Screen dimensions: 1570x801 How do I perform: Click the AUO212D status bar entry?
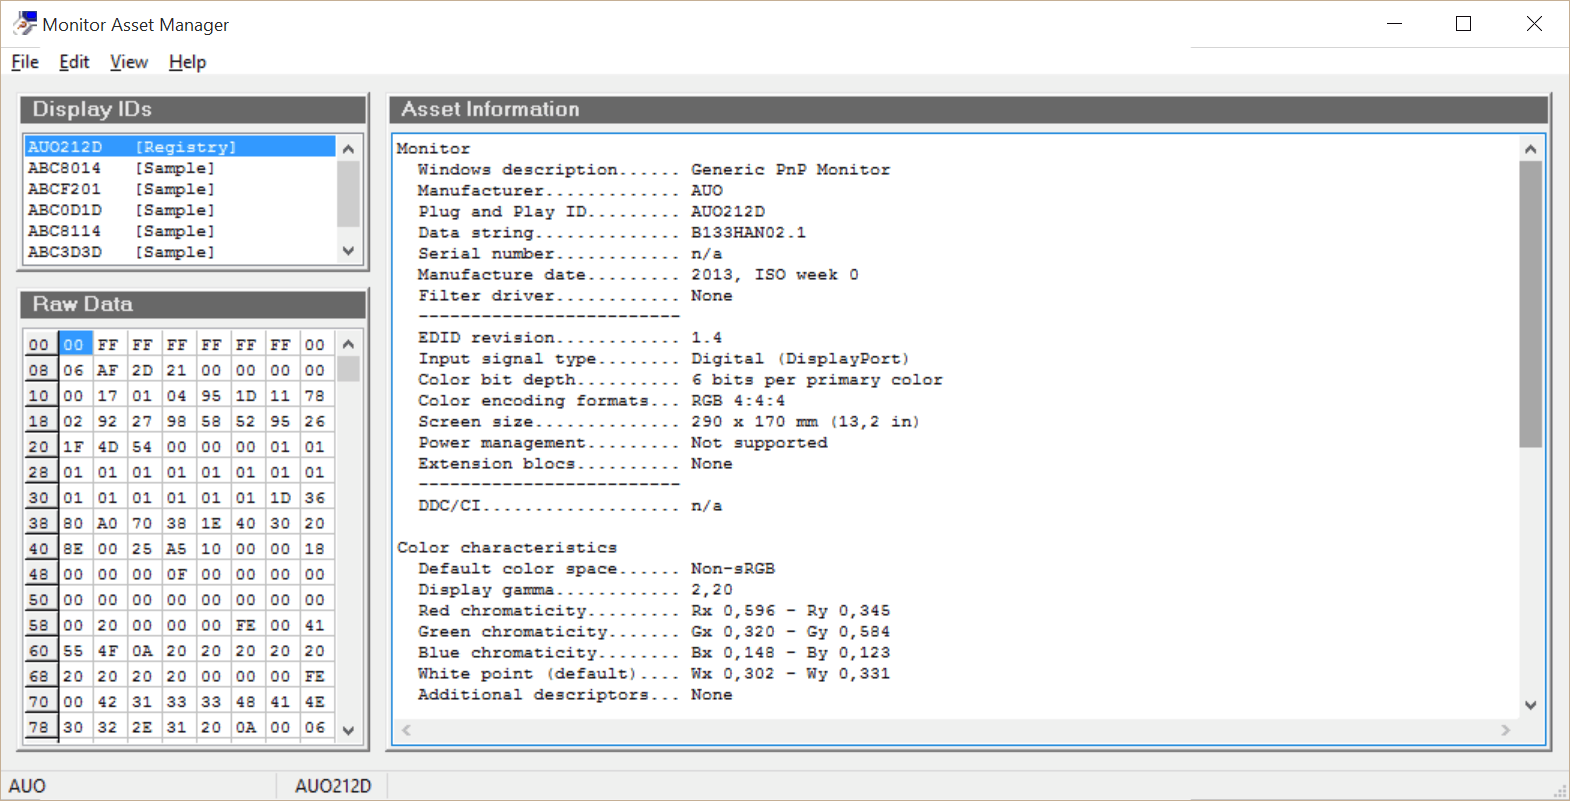point(333,786)
